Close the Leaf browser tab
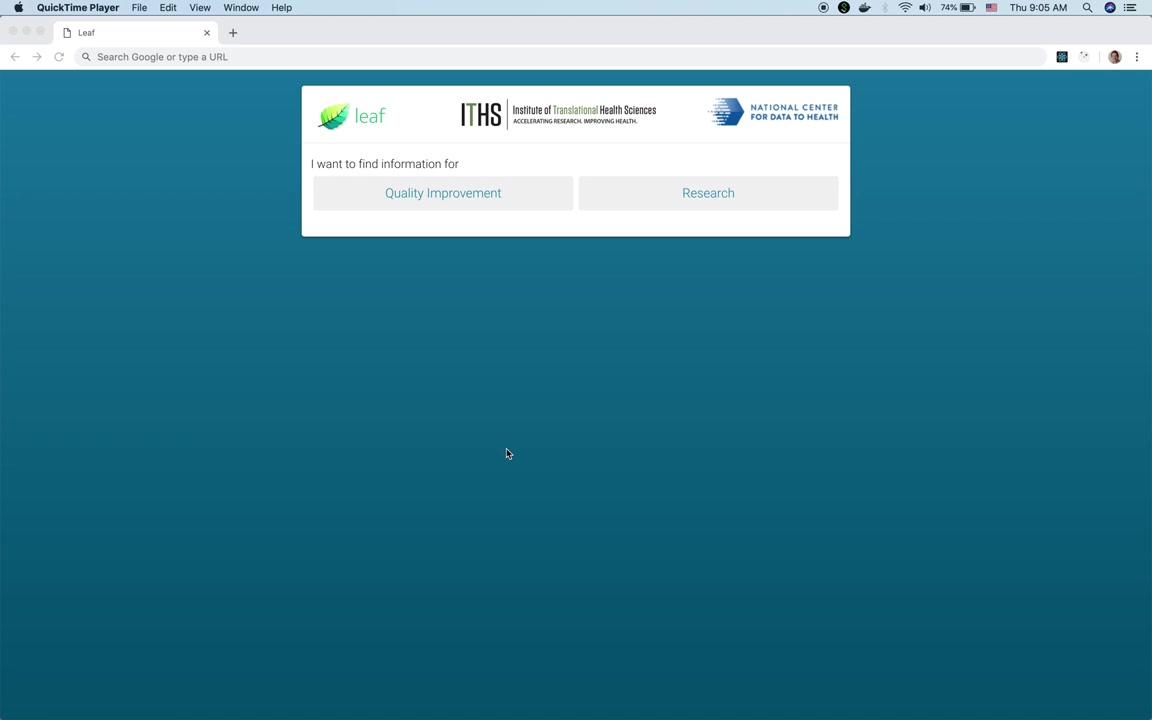1152x720 pixels. [x=207, y=32]
